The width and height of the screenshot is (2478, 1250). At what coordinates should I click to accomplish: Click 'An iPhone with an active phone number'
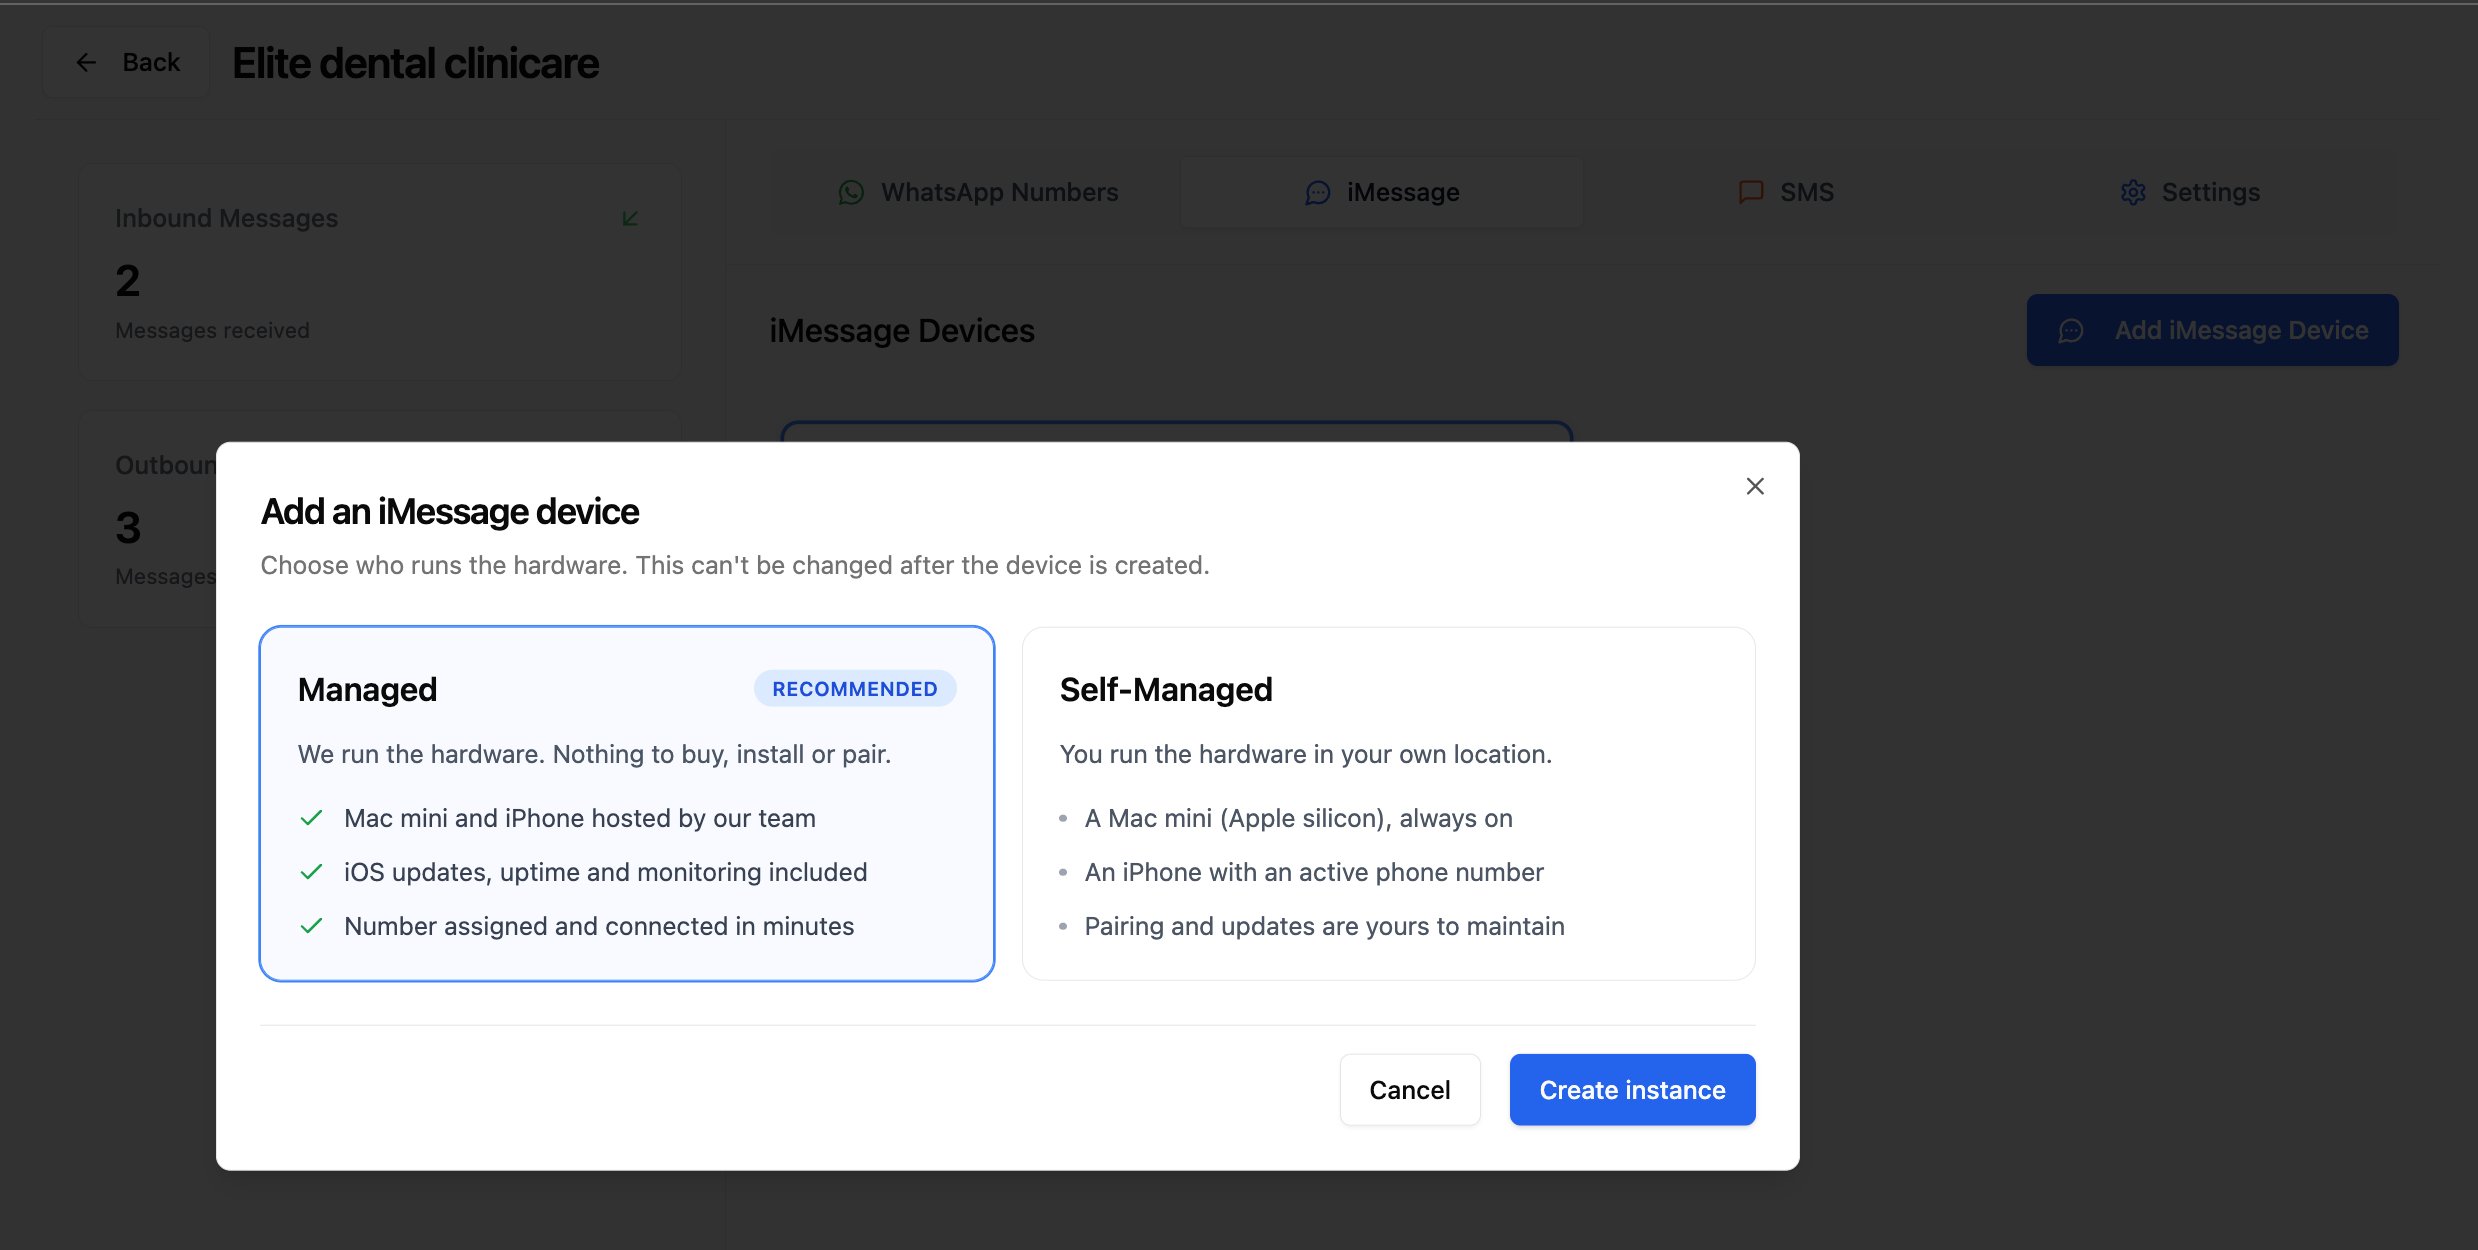click(x=1314, y=872)
